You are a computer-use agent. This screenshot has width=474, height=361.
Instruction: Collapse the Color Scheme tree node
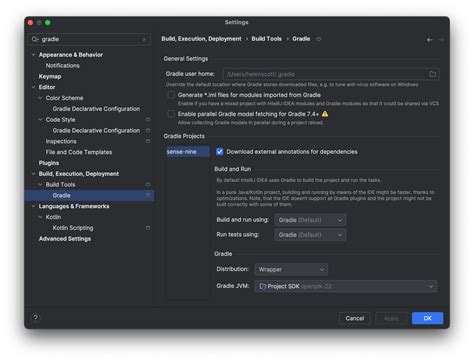coord(40,98)
